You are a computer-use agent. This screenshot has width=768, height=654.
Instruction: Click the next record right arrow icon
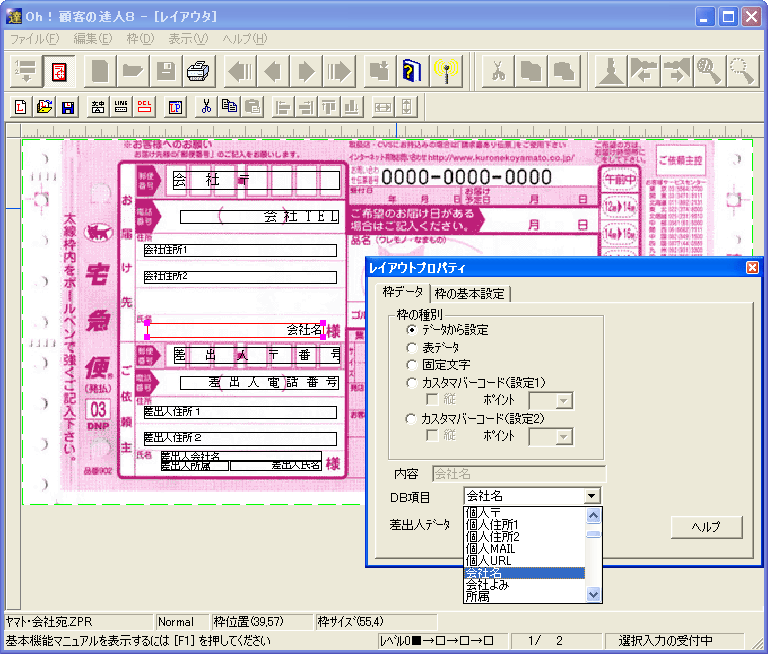pos(306,72)
